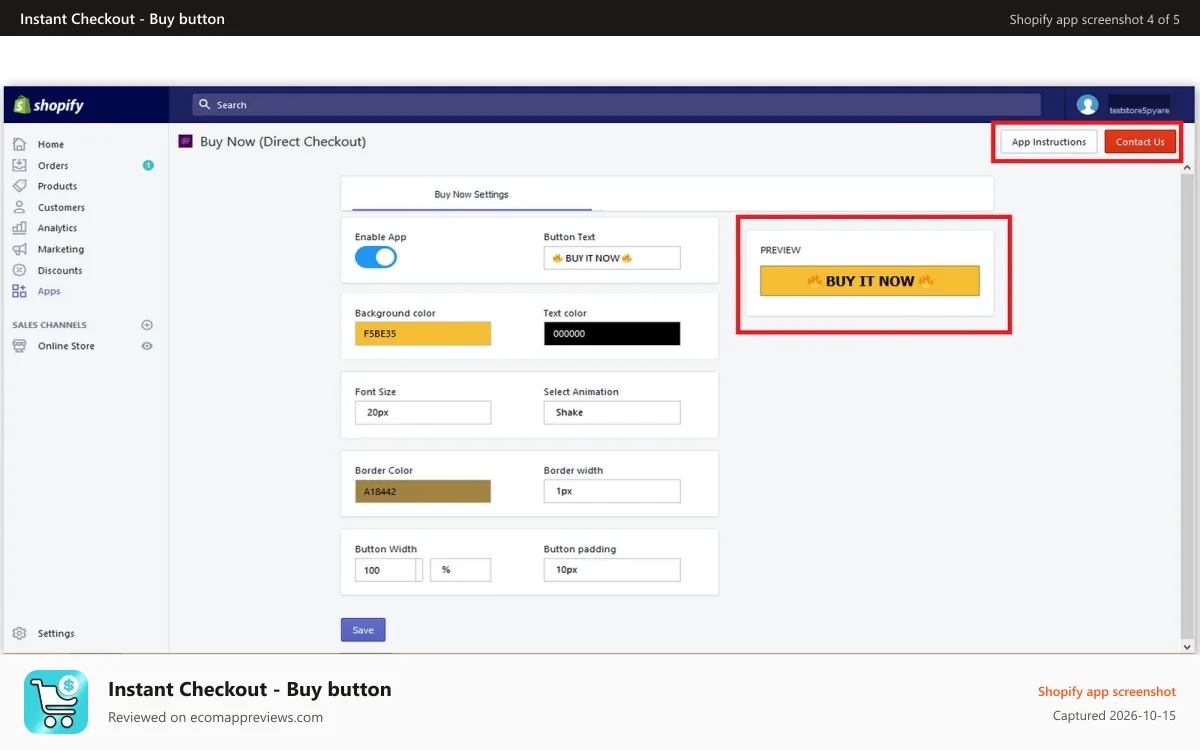Open the Apps grid icon
The image size is (1200, 750).
point(19,291)
